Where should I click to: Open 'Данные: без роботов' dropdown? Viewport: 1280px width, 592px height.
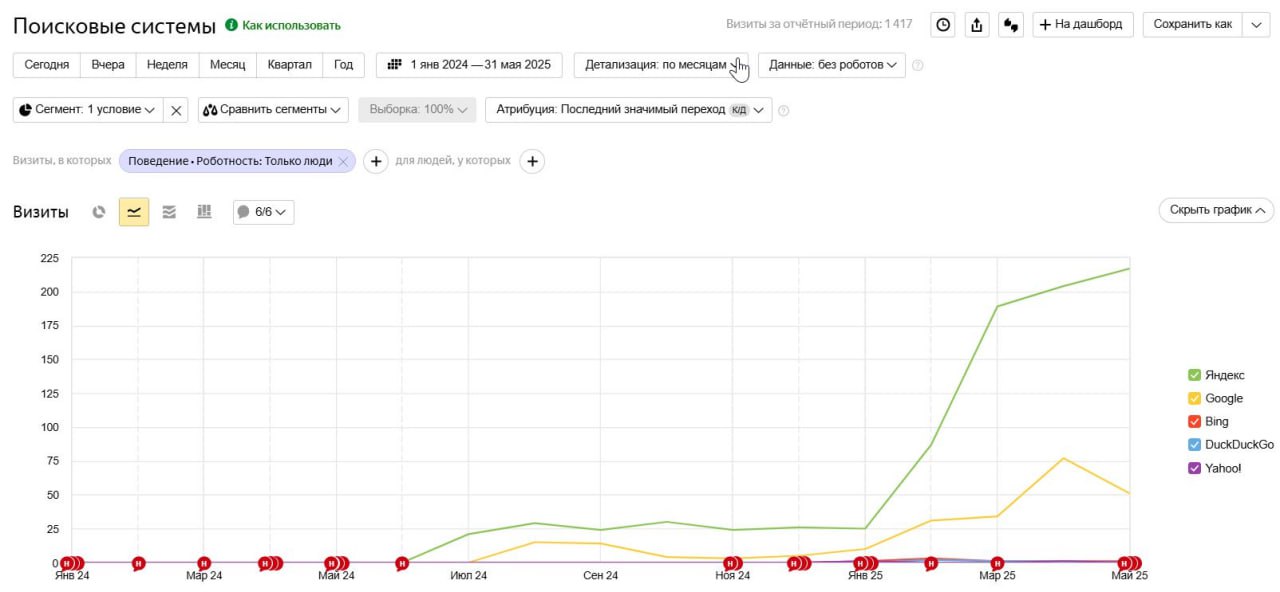(x=832, y=64)
